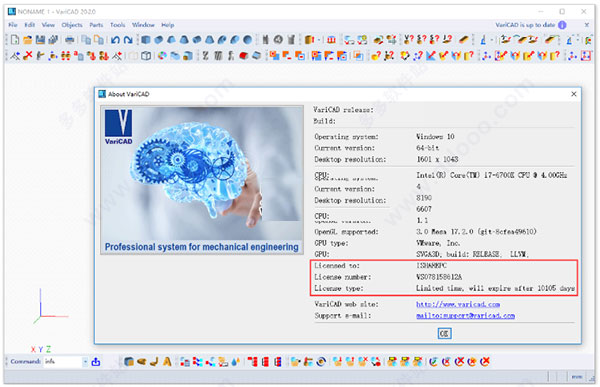Click OK in the About VariCAD dialog

coord(444,333)
